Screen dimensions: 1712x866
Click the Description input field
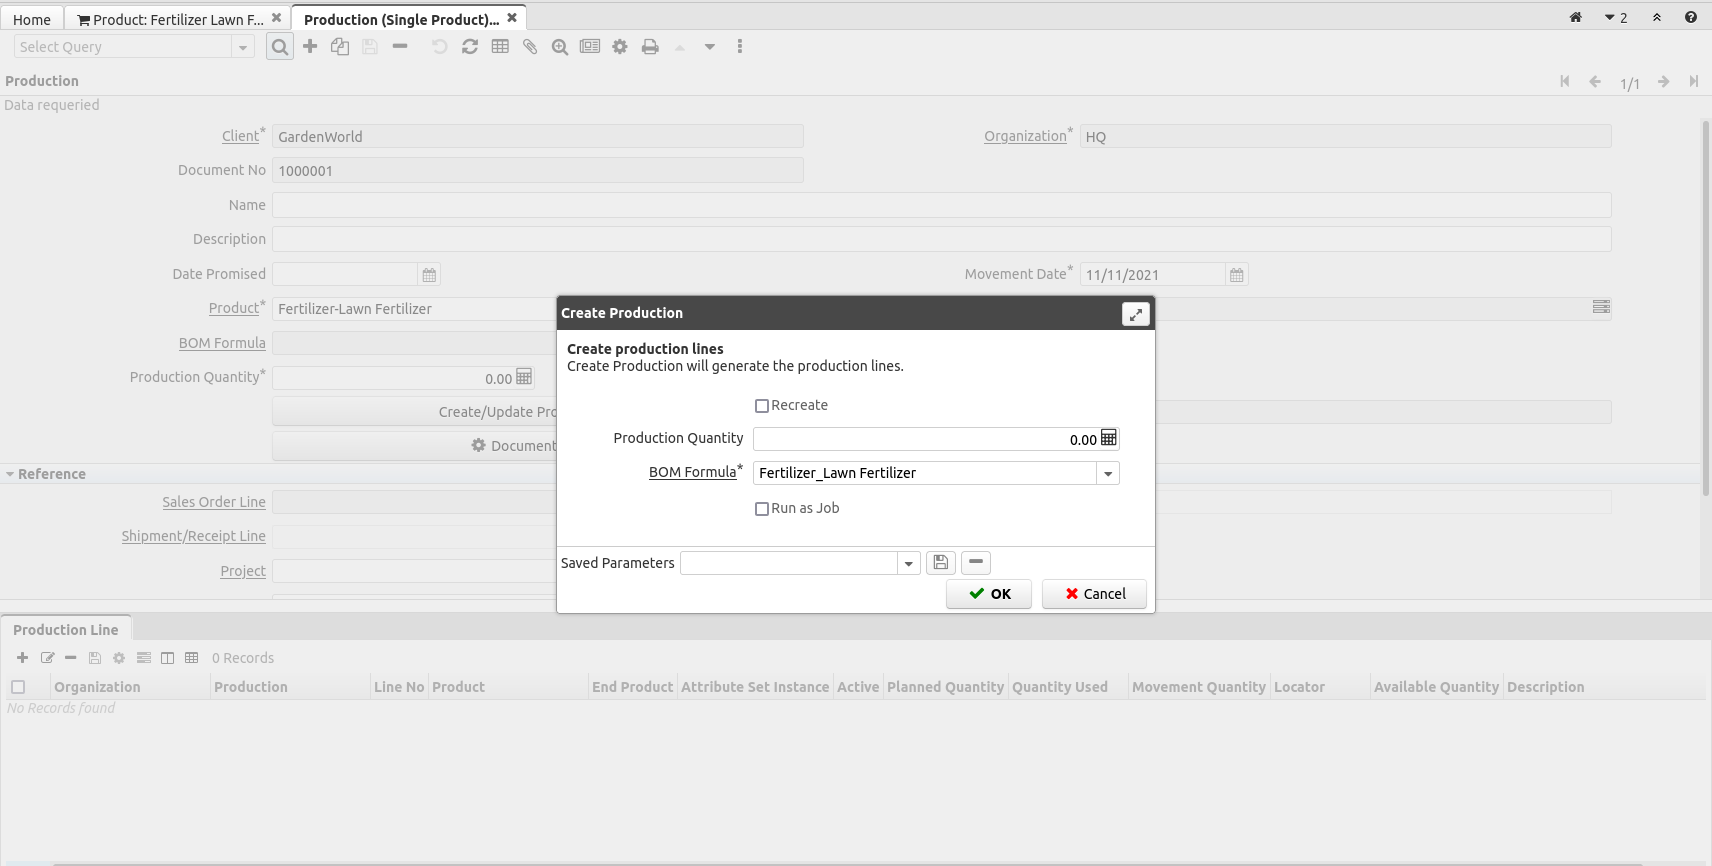[941, 239]
